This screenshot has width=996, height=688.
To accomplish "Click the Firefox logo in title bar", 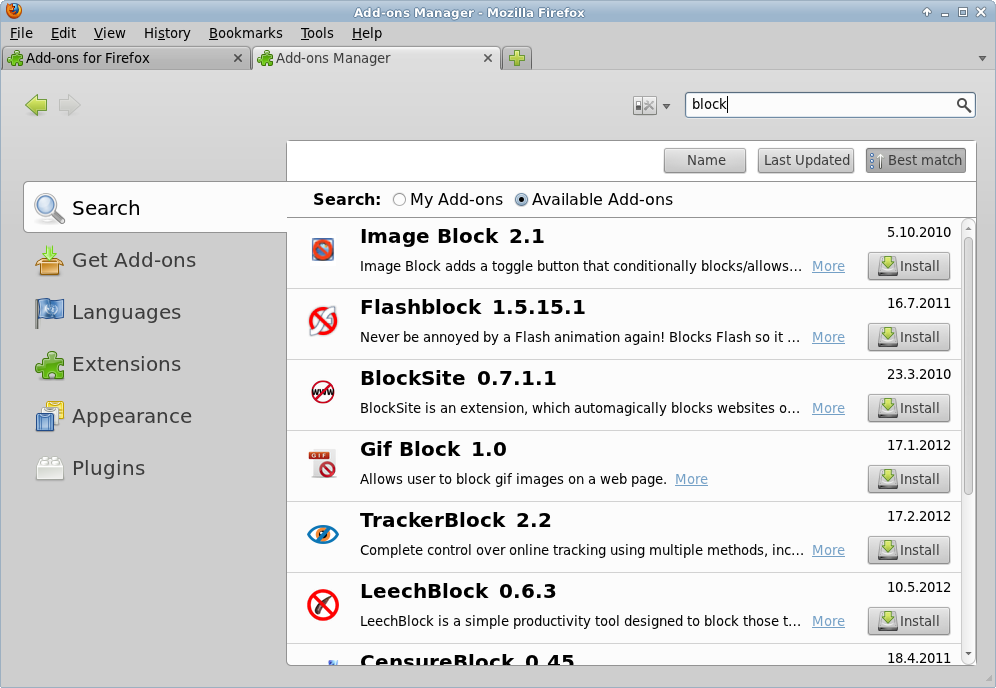I will (13, 11).
